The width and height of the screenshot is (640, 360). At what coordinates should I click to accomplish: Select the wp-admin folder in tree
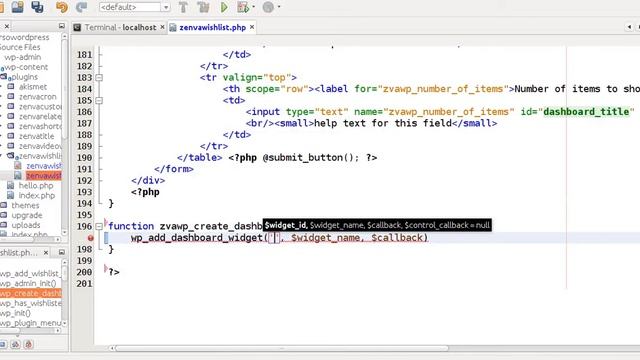click(22, 57)
